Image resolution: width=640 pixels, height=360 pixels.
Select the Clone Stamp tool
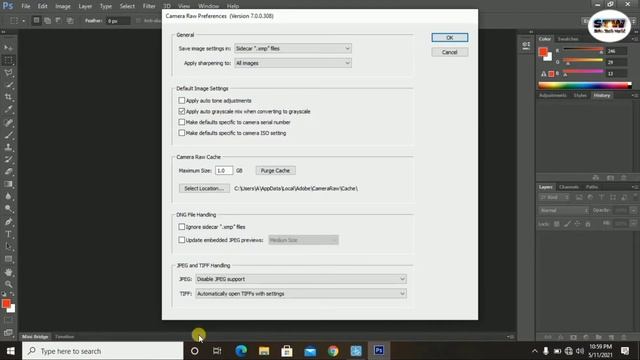8,147
